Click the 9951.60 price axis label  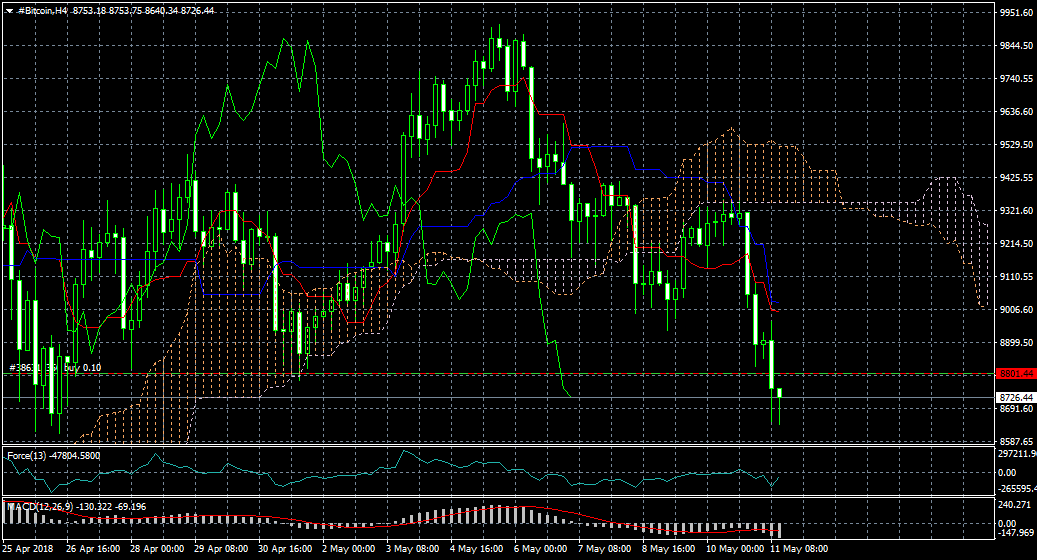(x=1015, y=13)
